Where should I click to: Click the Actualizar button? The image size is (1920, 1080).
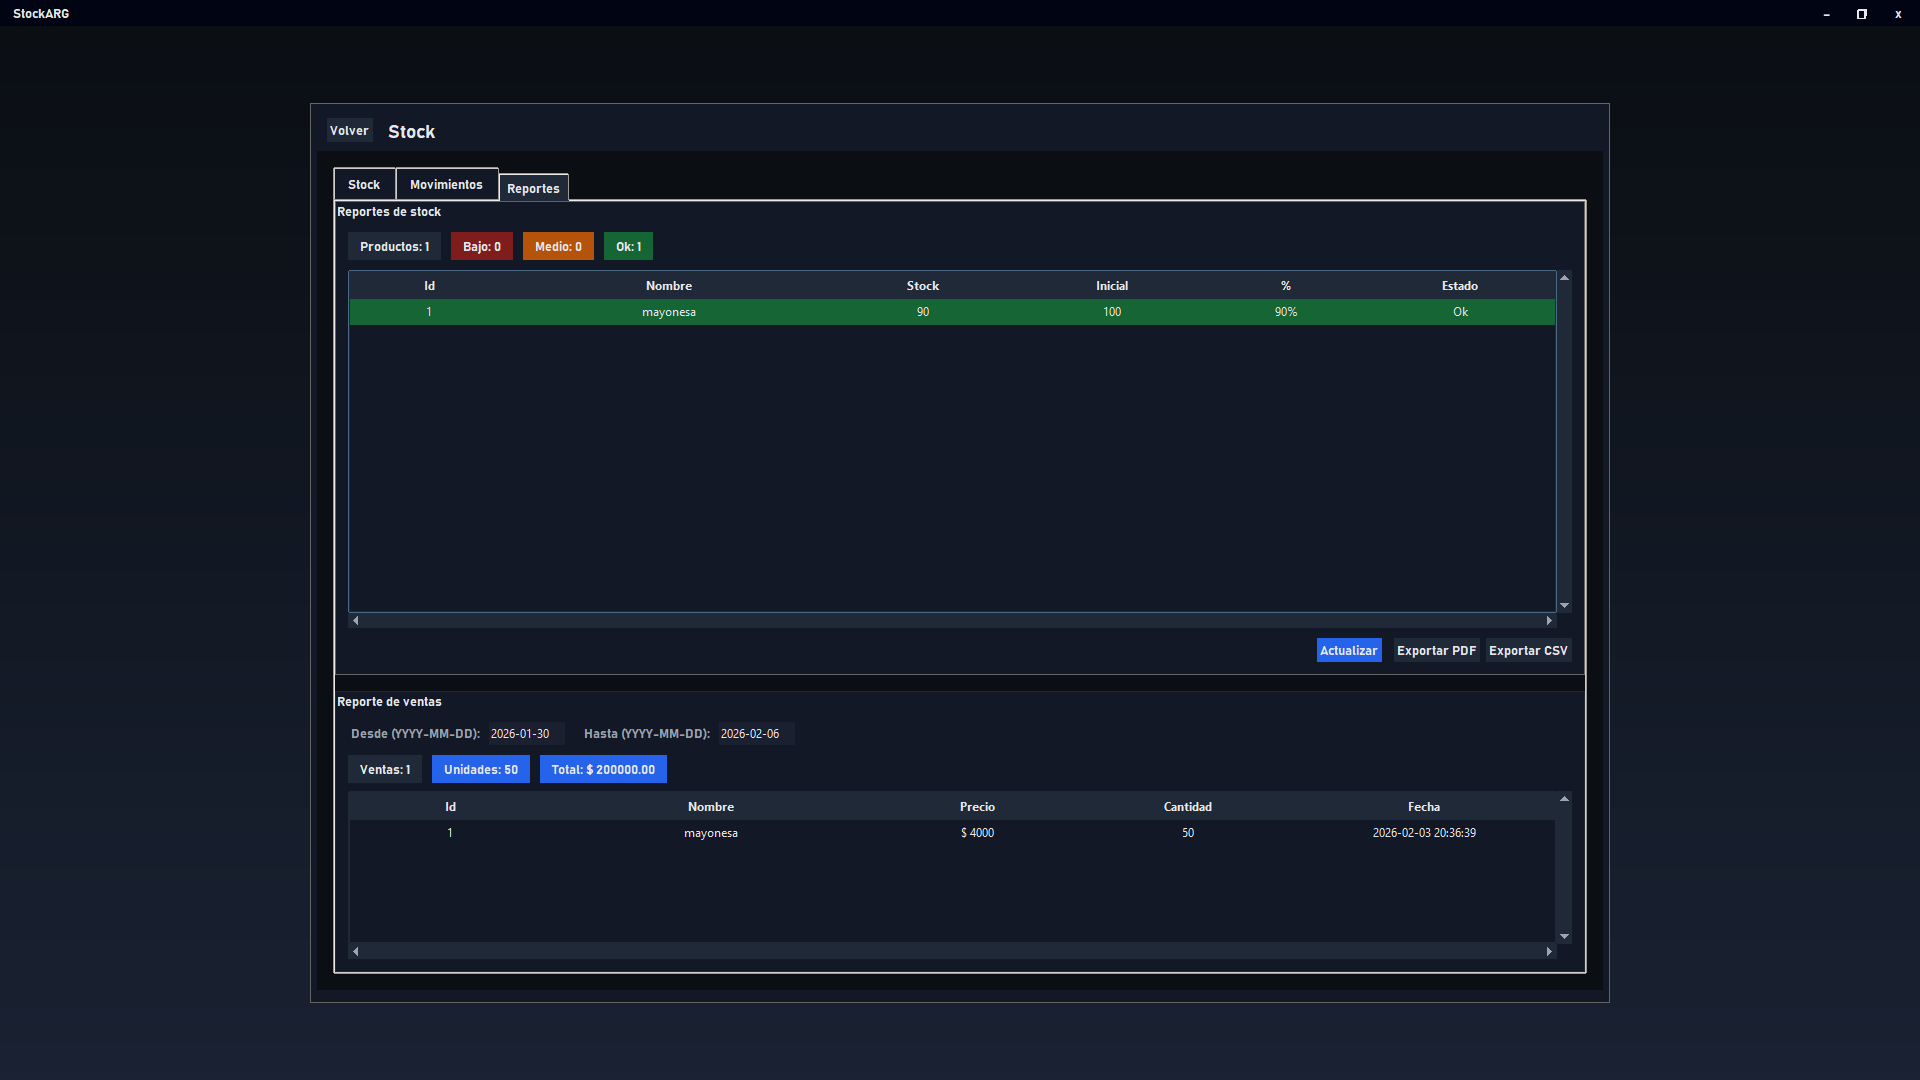tap(1348, 651)
